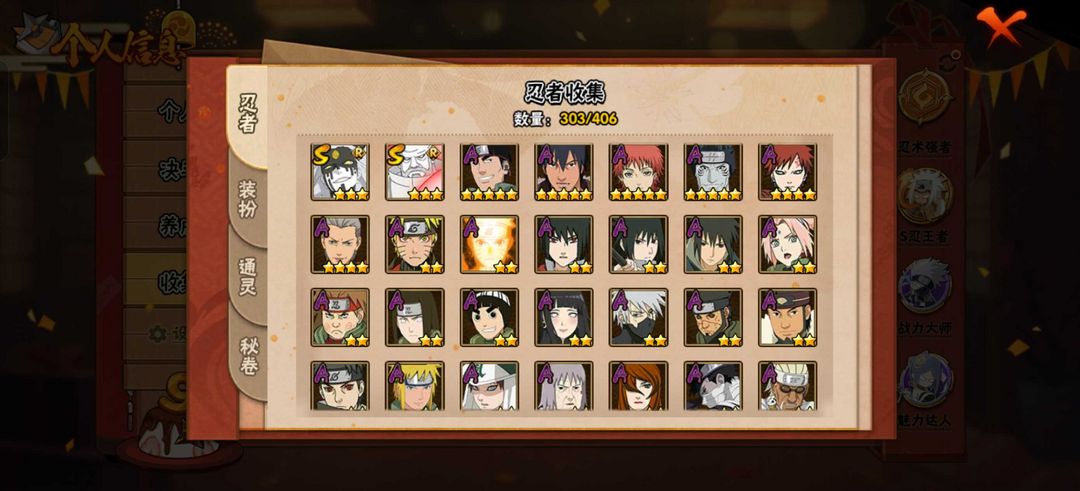Choose the glowing orange chakra-mode Naruto portrait

[489, 244]
